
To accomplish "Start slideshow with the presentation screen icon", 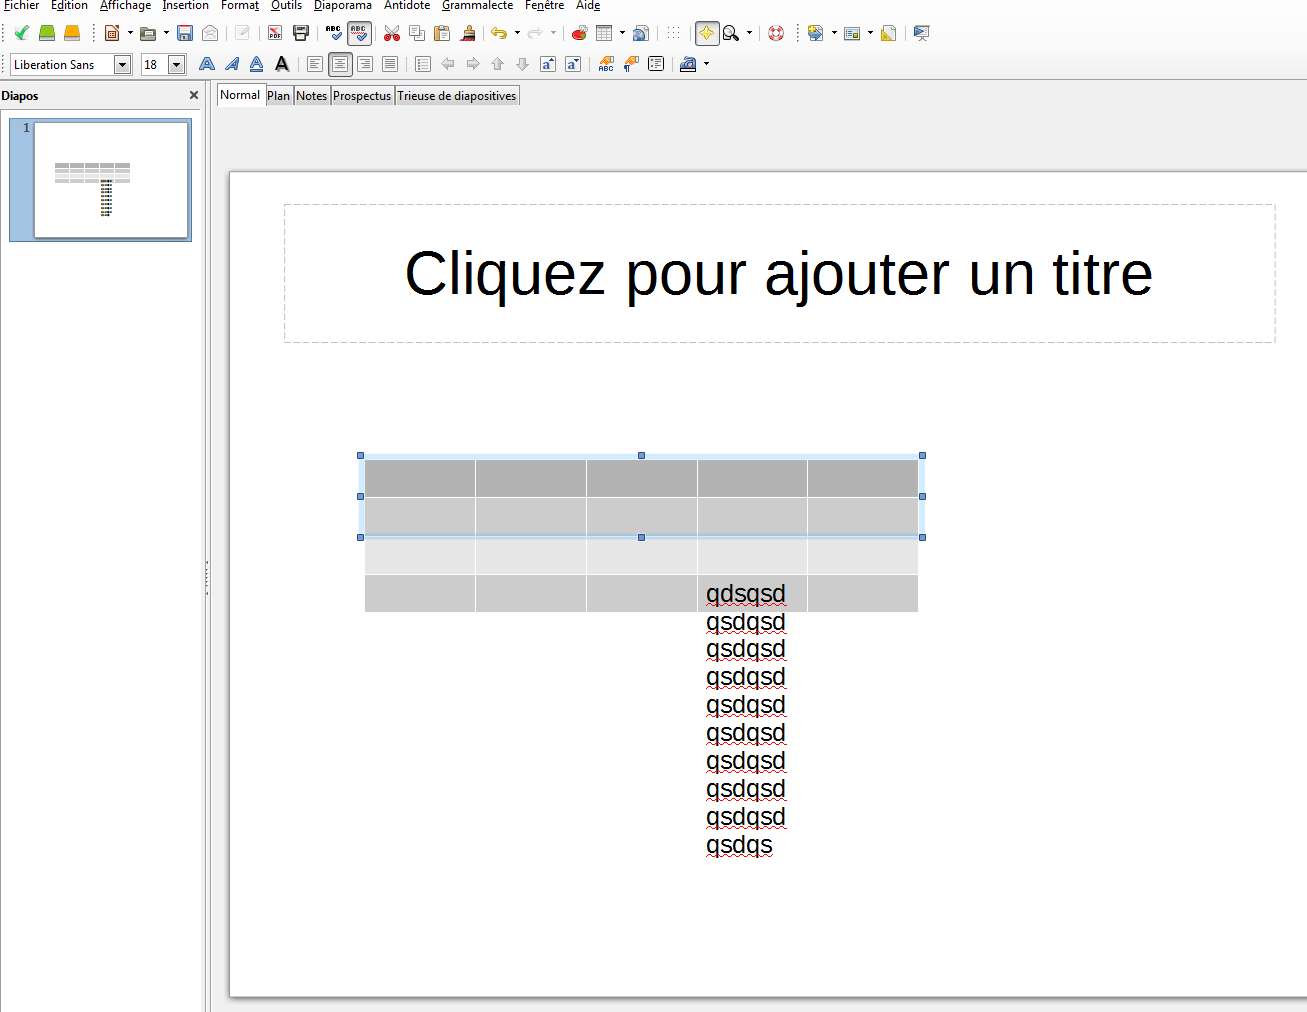I will click(x=922, y=33).
